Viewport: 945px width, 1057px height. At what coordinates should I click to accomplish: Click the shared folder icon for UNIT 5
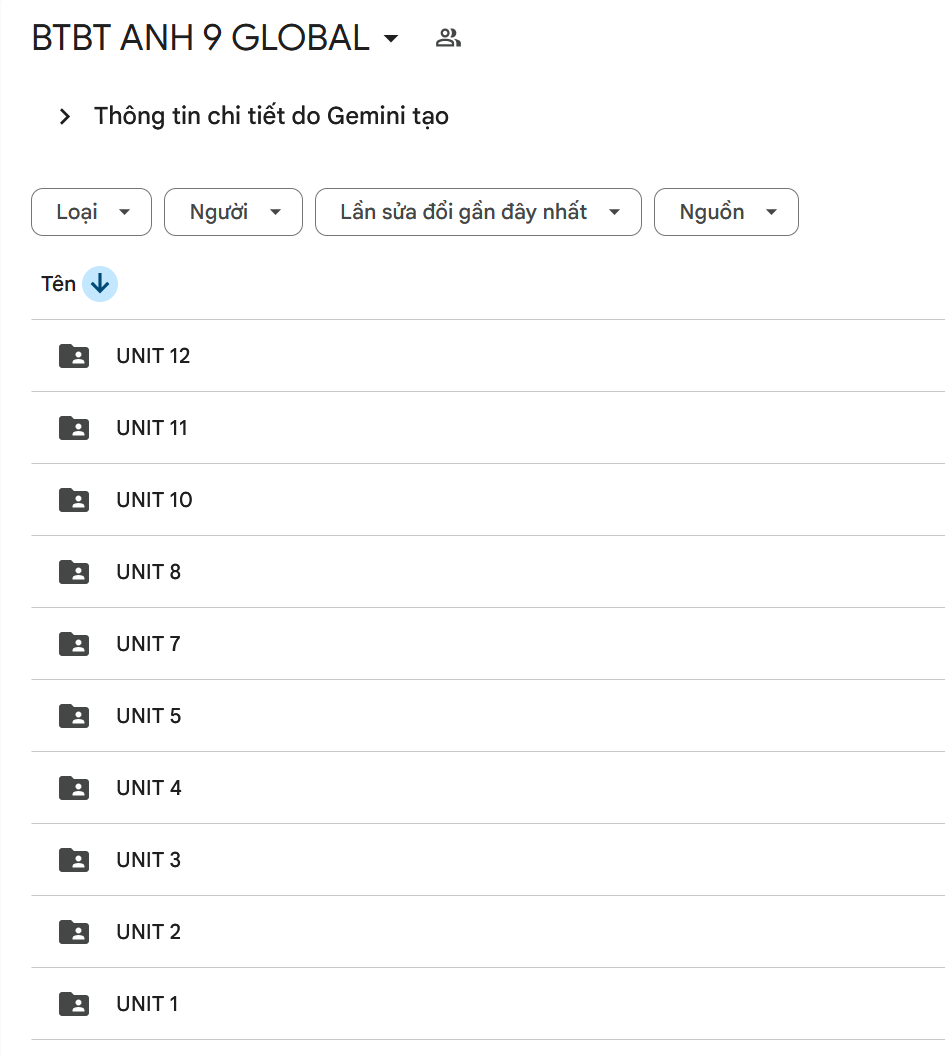[74, 716]
